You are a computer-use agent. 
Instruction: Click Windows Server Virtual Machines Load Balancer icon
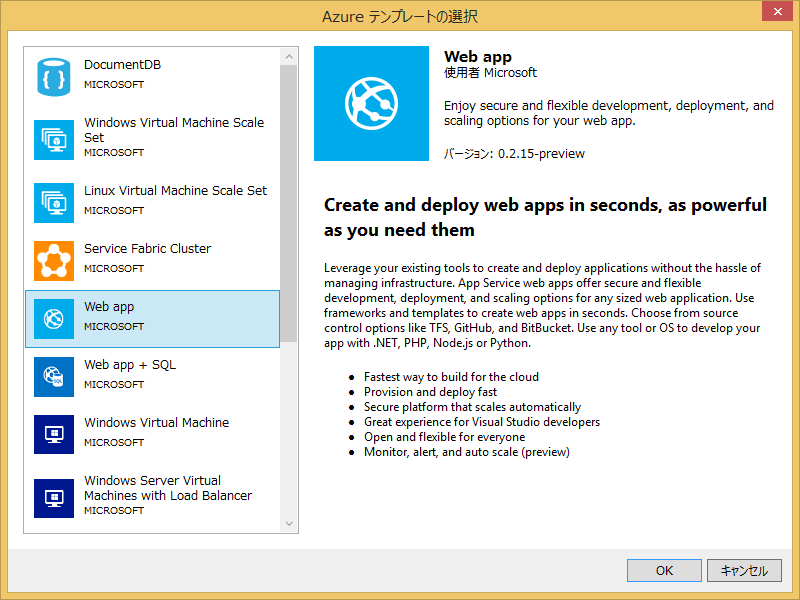point(54,498)
